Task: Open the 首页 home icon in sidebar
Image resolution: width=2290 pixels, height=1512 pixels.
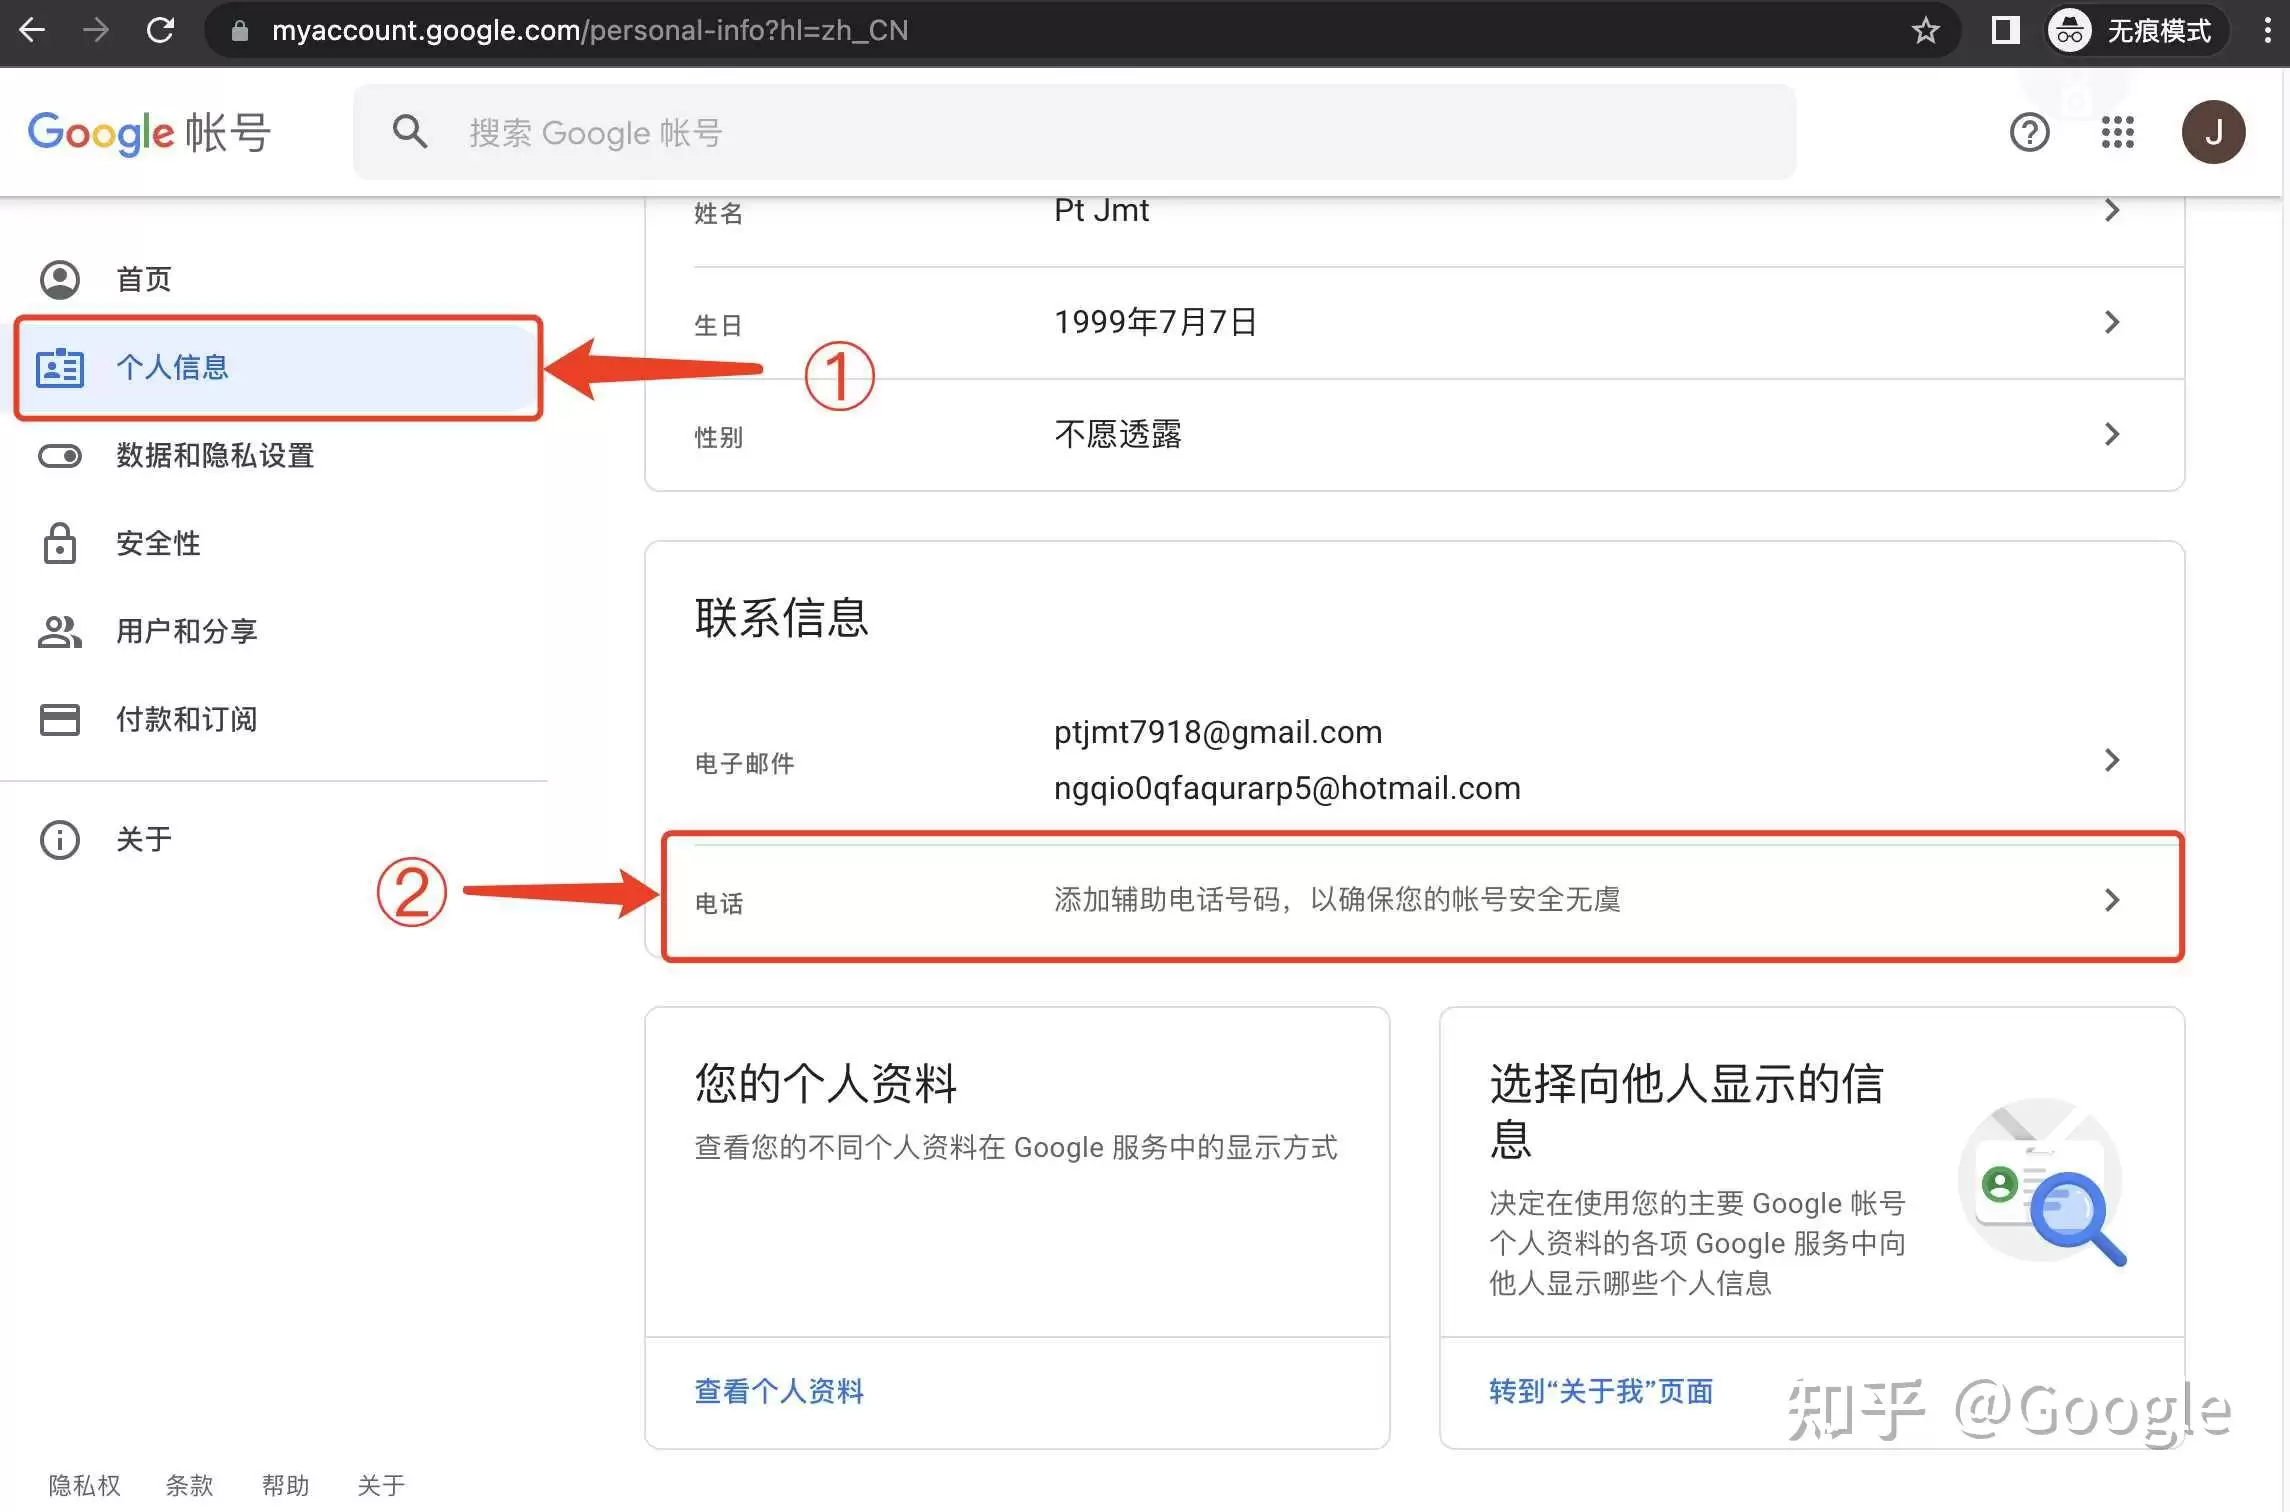Action: 59,279
